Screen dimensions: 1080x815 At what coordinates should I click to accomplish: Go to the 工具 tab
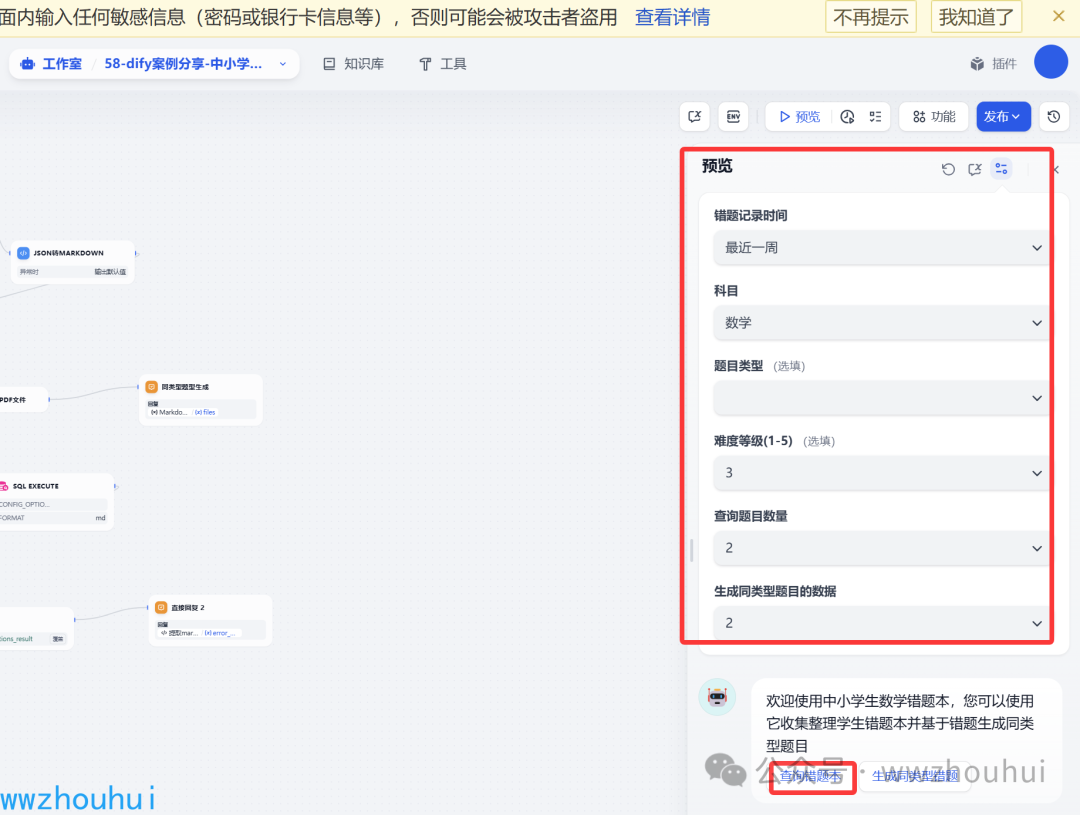pyautogui.click(x=443, y=64)
